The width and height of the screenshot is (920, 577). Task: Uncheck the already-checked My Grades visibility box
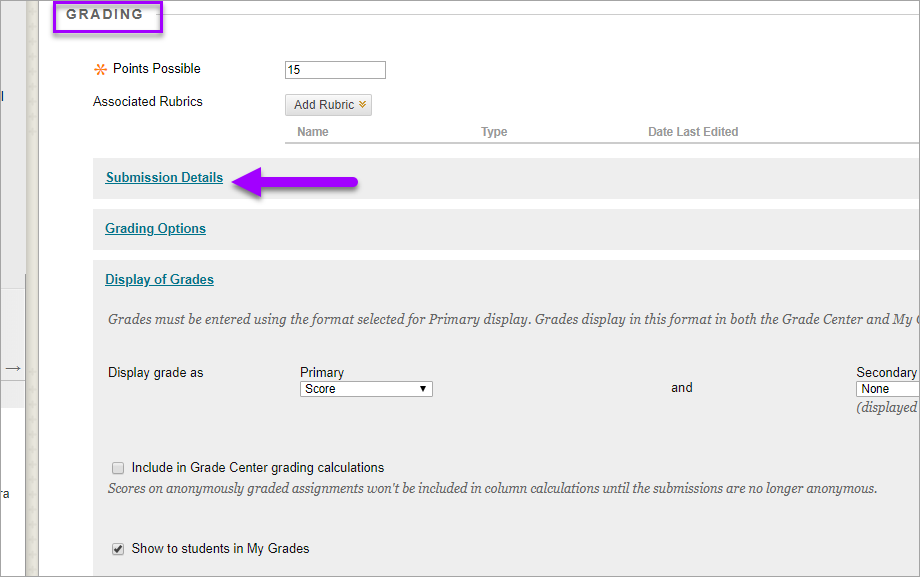pos(117,548)
